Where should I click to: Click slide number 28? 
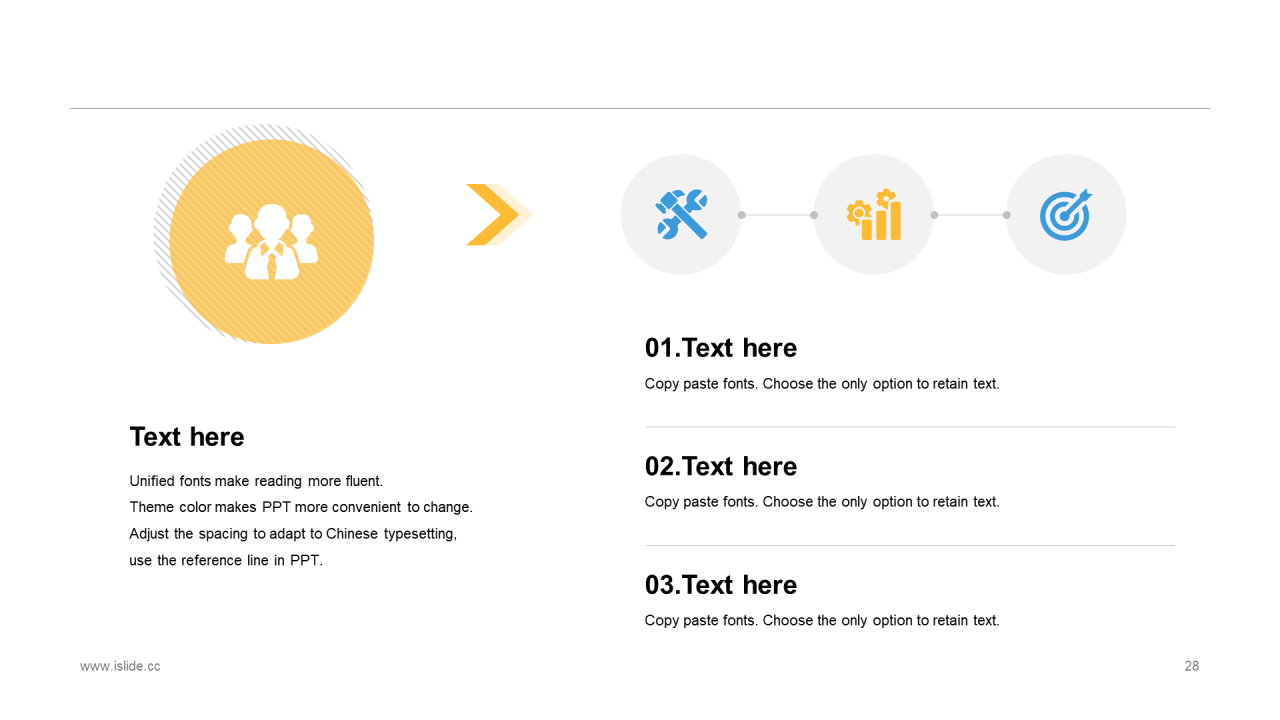coord(1192,666)
